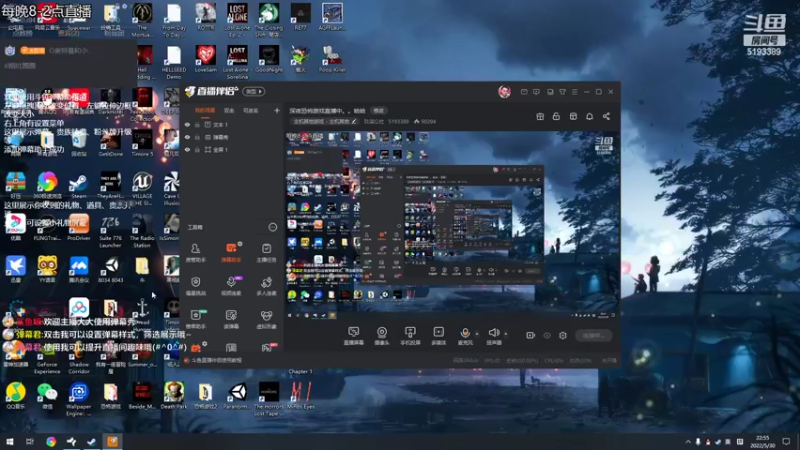This screenshot has height=450, width=800.
Task: Lock the 文本 1 source layer
Action: coord(197,124)
